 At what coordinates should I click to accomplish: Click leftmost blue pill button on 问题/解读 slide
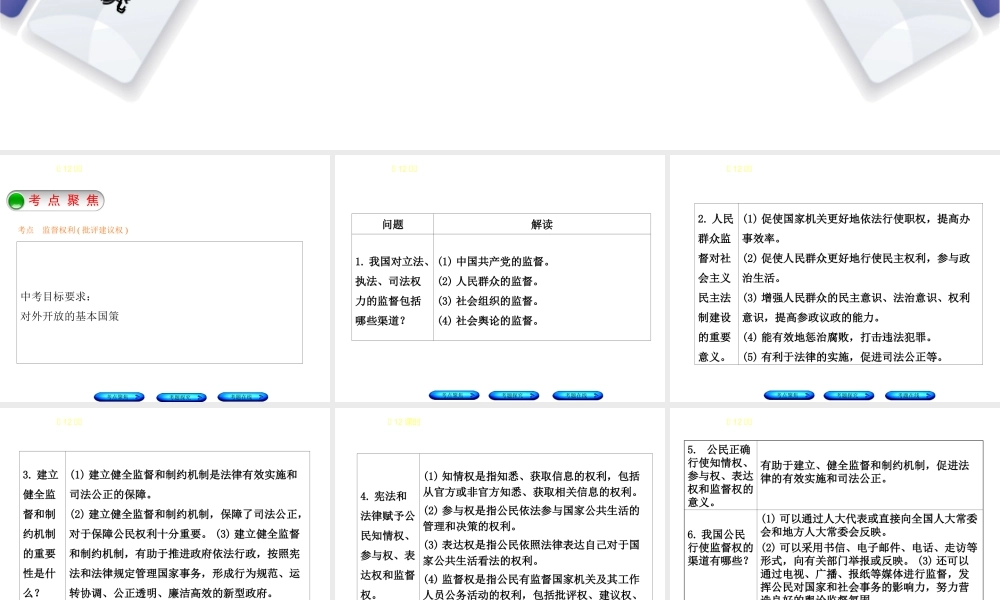coord(454,395)
